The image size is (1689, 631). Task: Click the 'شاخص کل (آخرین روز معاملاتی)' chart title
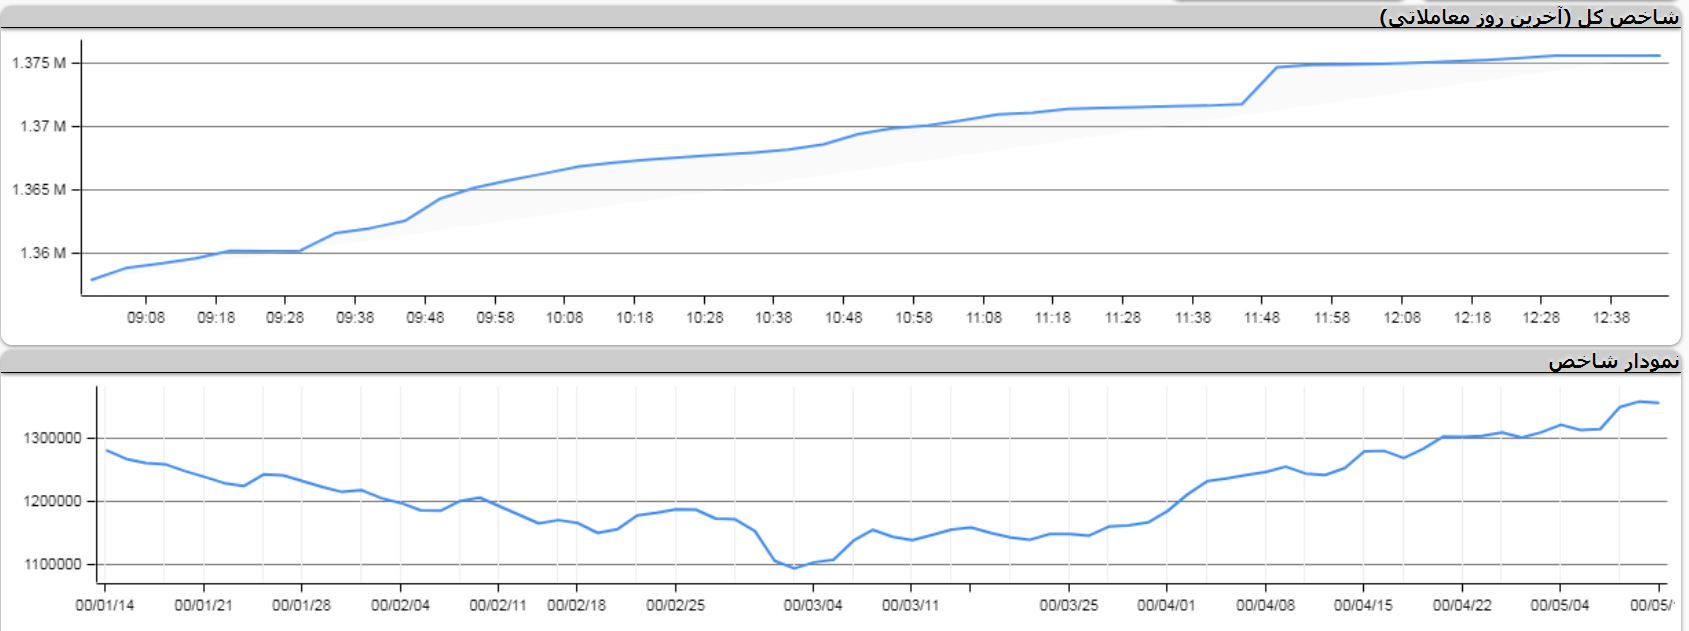tap(1529, 17)
